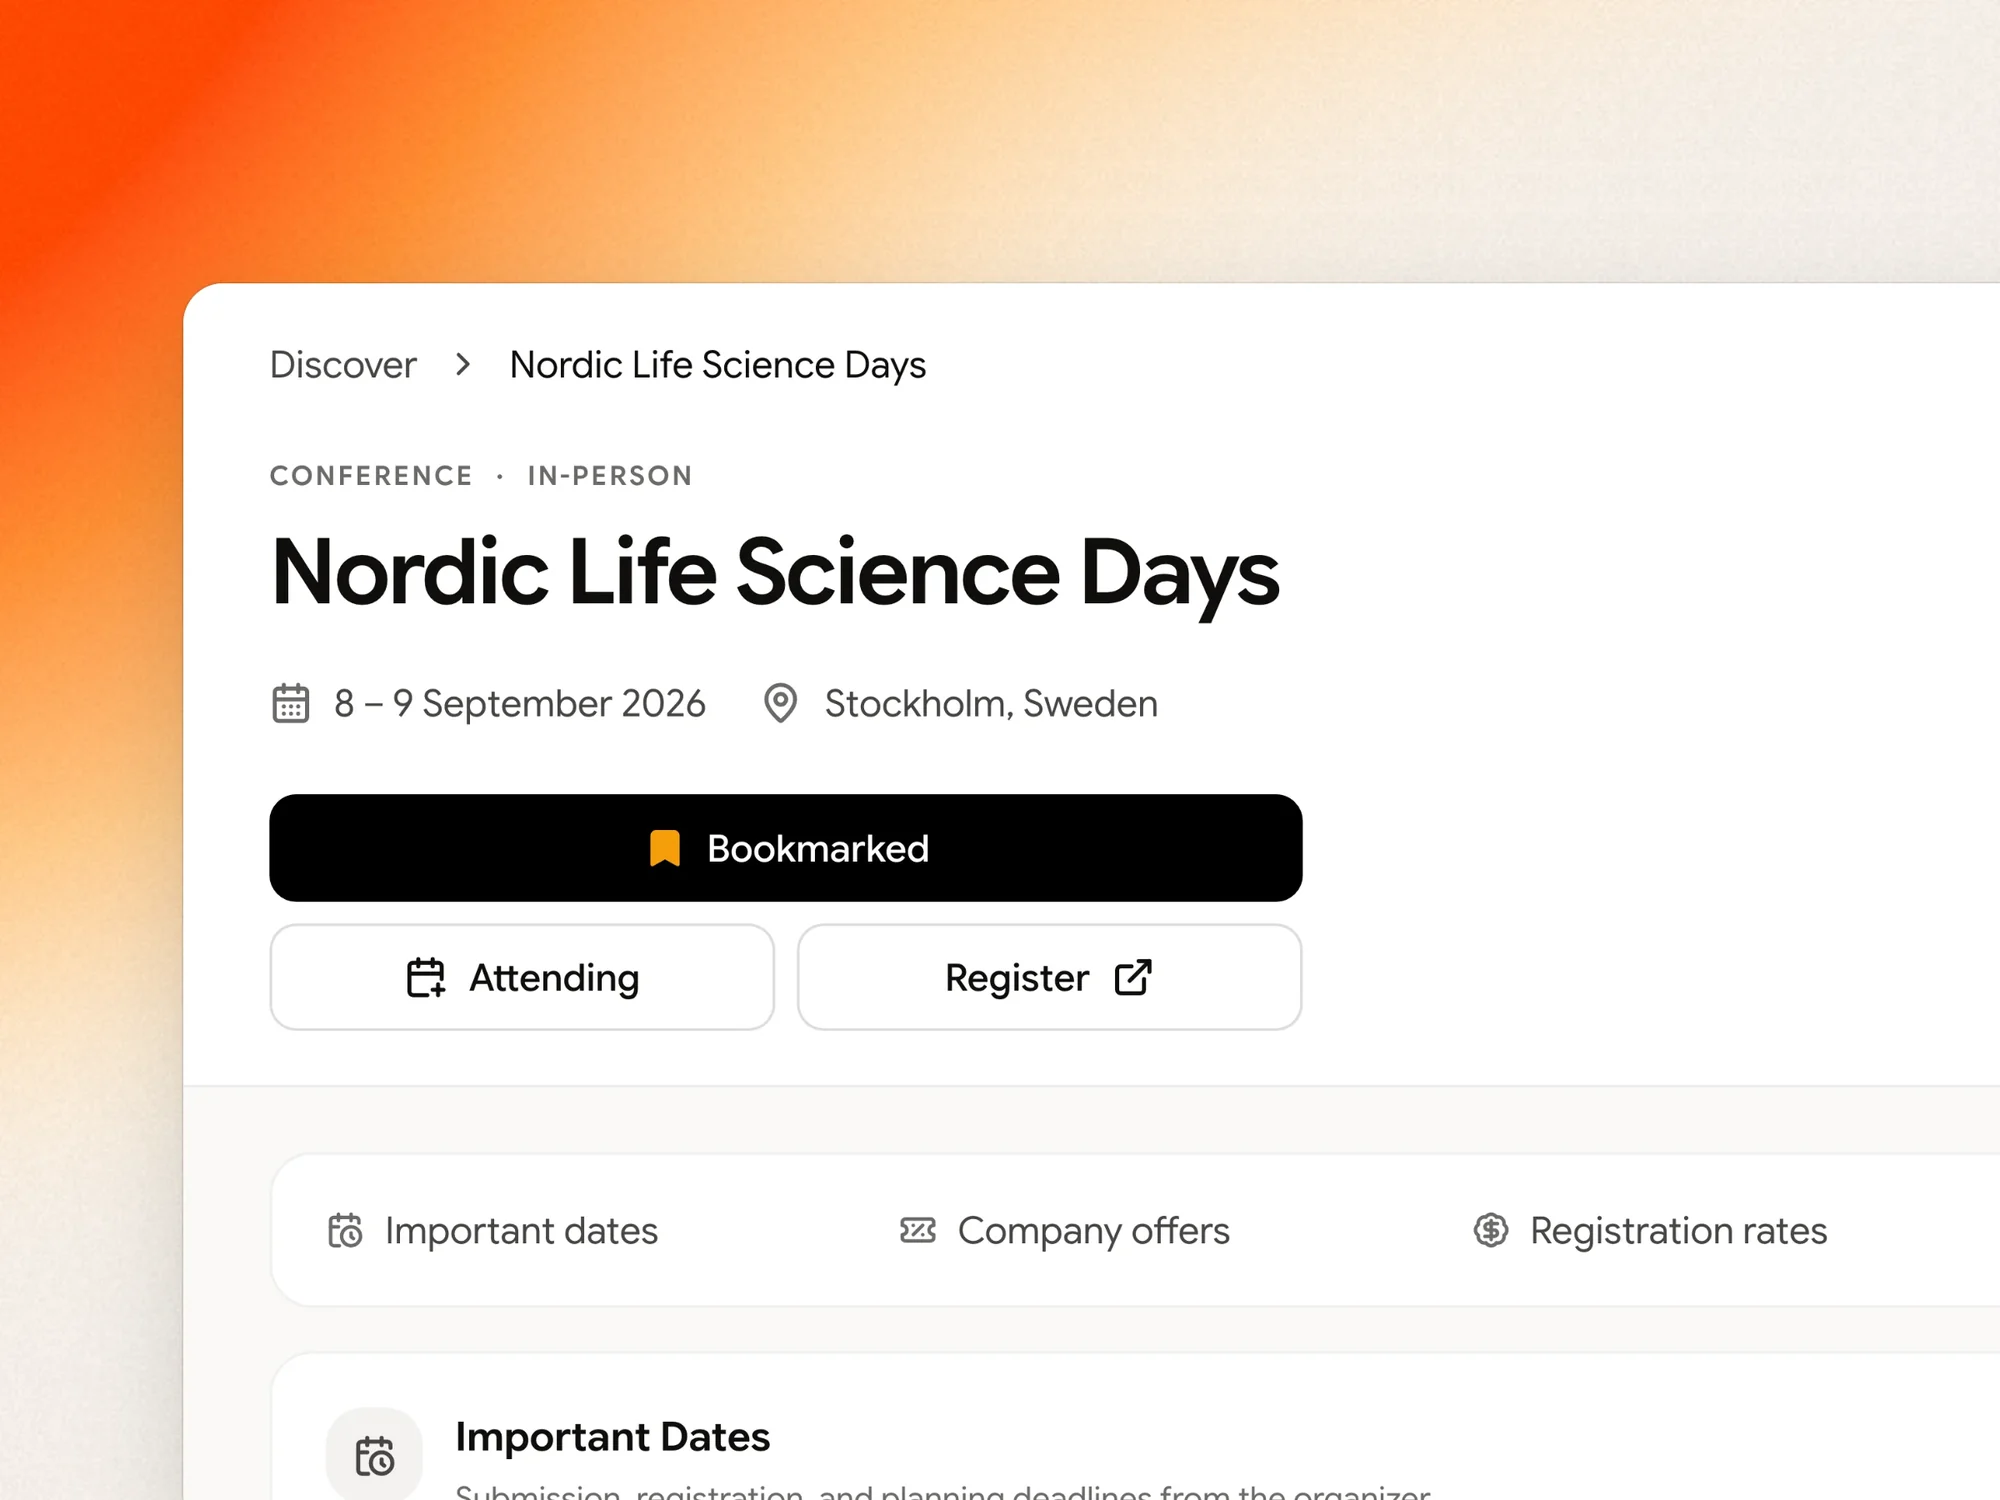Click the breadcrumb chevron separator

coord(462,365)
